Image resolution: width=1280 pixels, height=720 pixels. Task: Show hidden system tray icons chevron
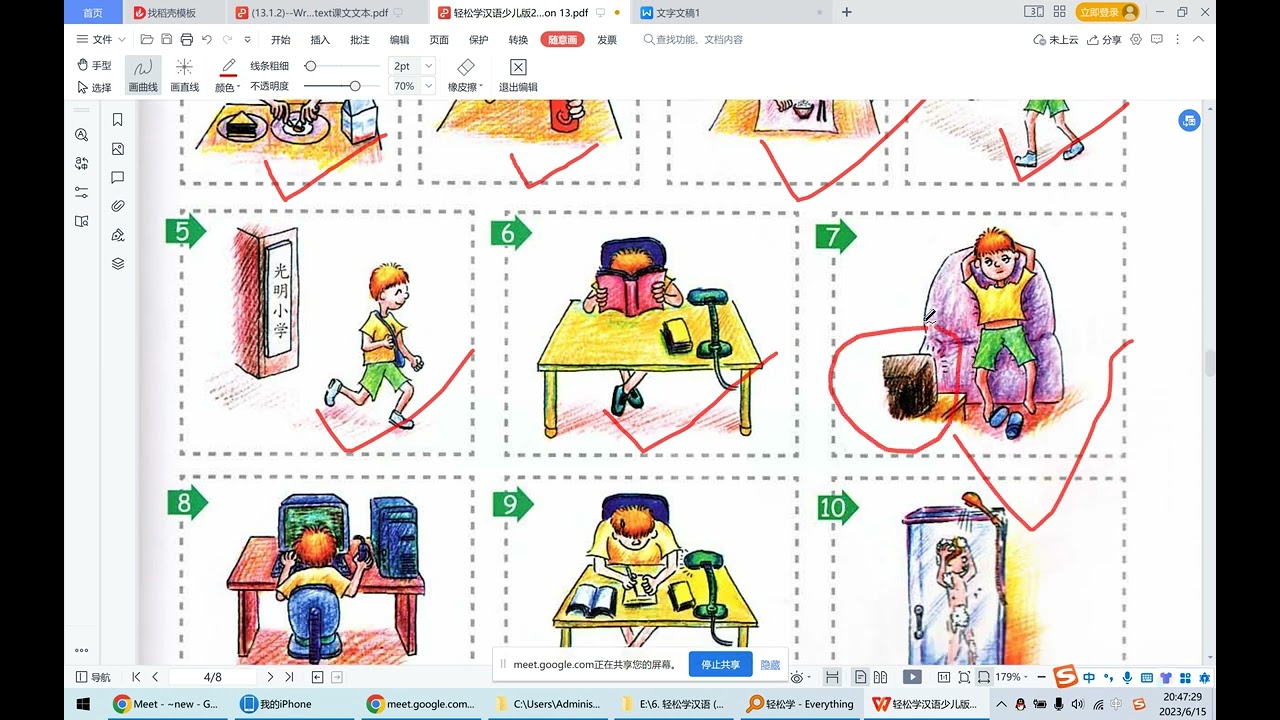tap(1001, 704)
